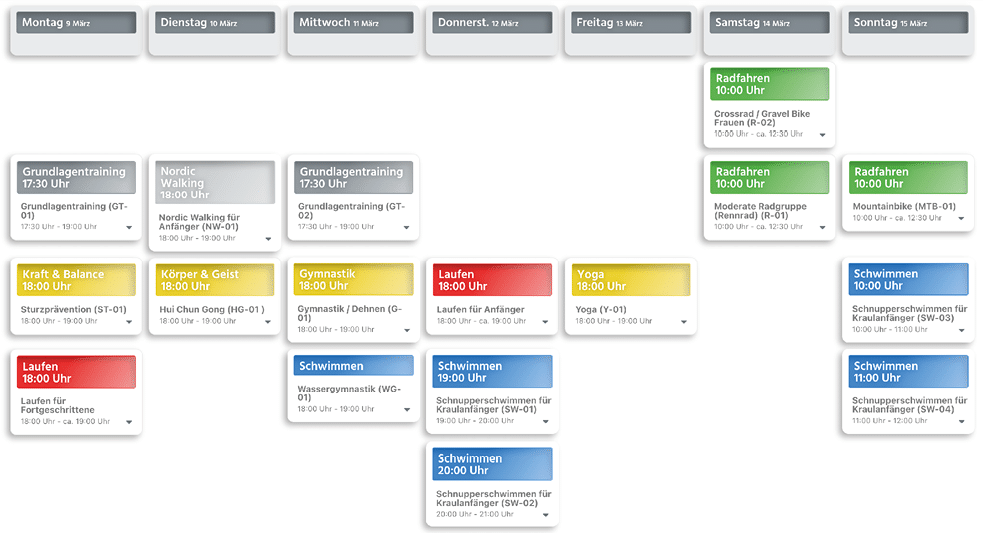Expand the Sturzprävention (ST-01) details arrow

pyautogui.click(x=129, y=323)
